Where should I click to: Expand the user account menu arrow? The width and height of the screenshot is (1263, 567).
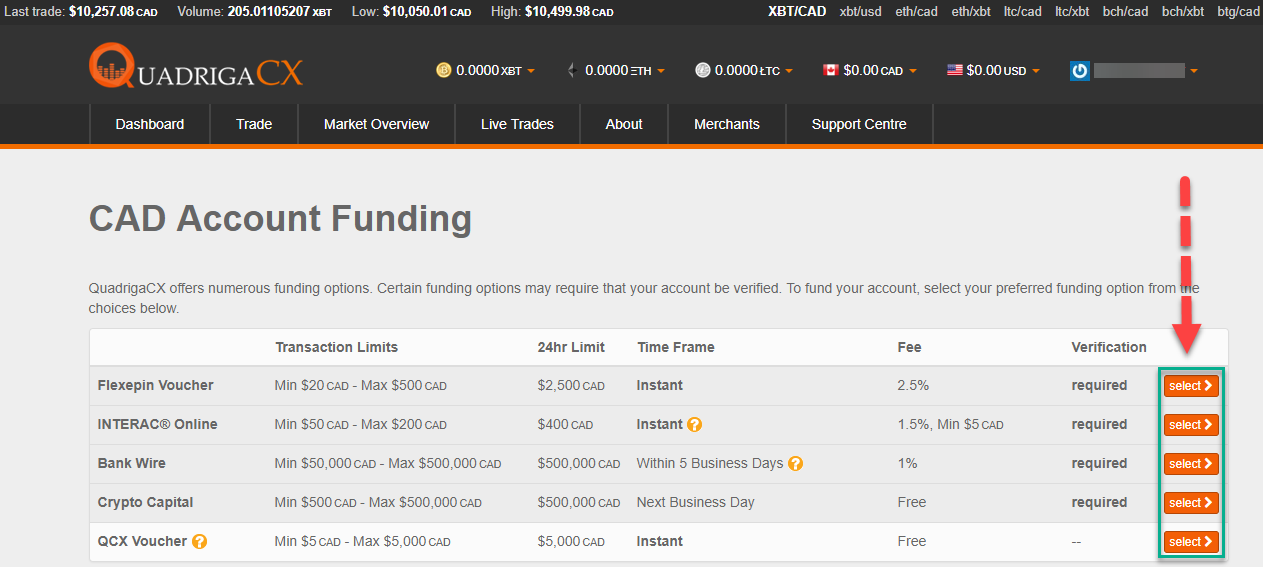point(1194,71)
